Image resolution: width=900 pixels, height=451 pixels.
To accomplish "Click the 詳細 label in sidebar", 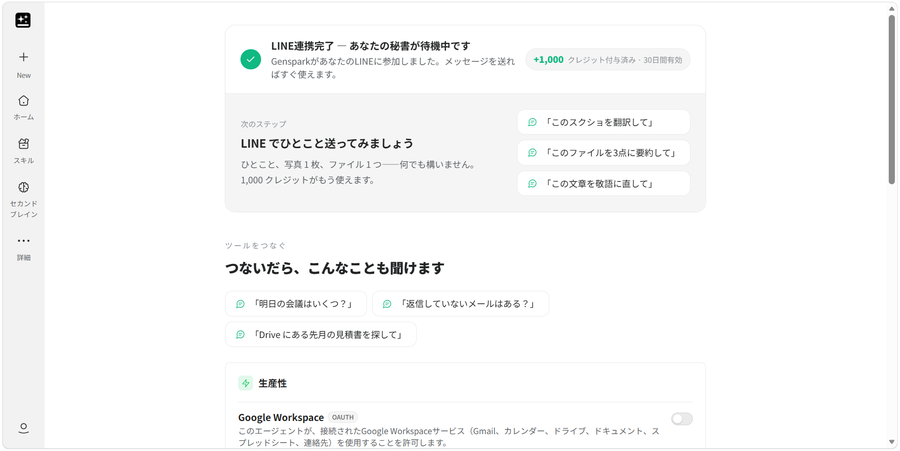I will point(24,258).
